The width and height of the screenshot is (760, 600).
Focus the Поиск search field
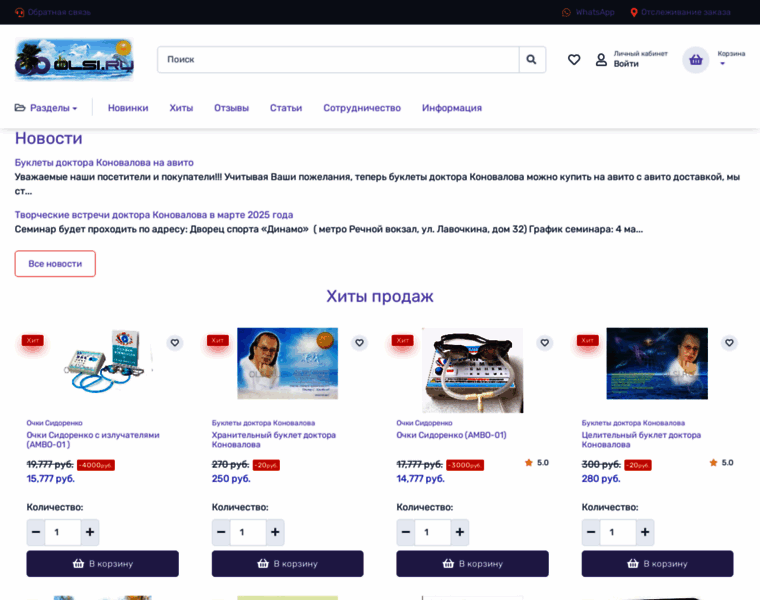tap(338, 60)
